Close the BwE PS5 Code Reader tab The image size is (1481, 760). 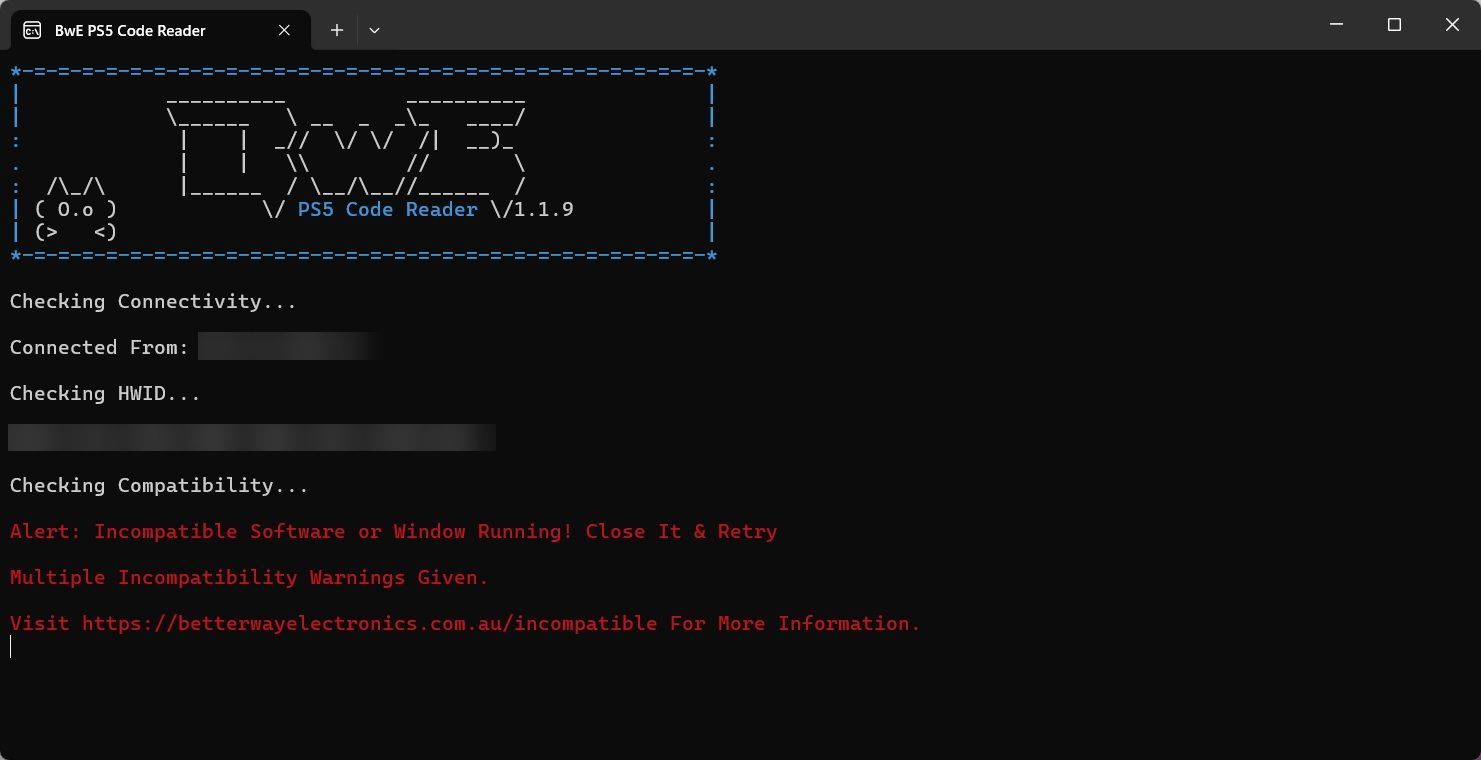click(284, 30)
